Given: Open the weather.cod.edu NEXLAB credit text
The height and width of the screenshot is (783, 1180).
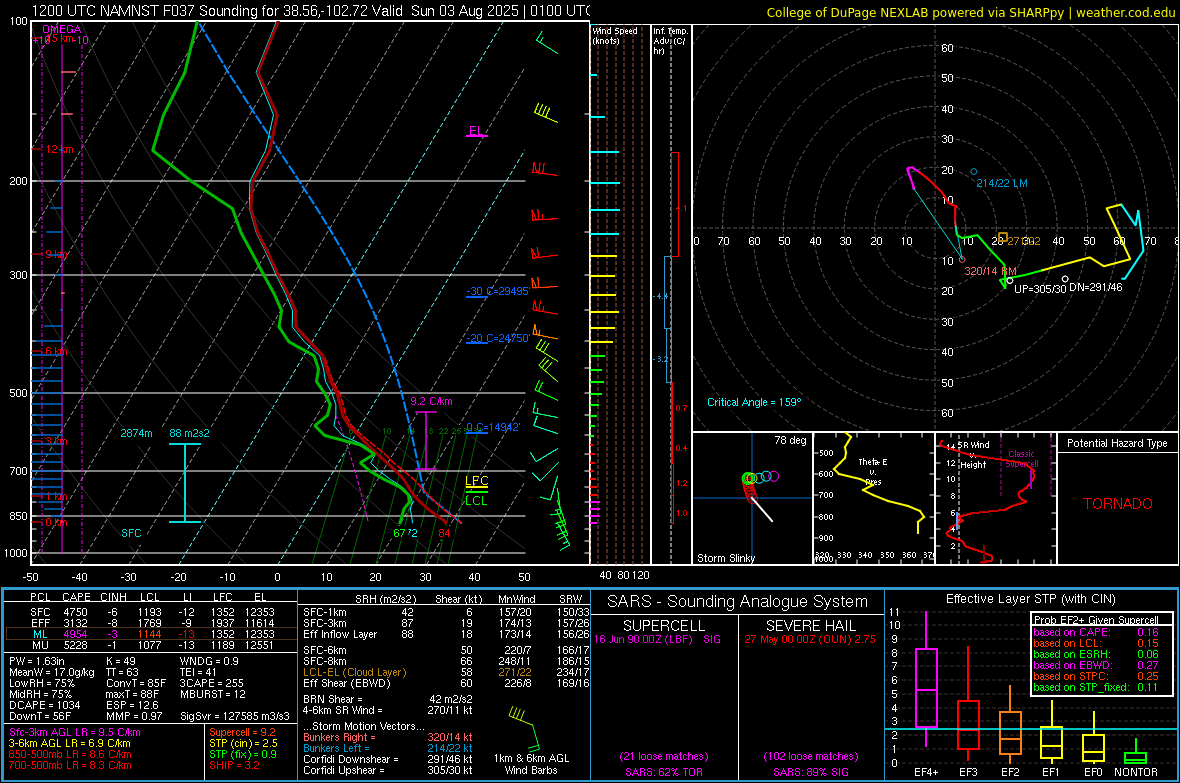Looking at the screenshot, I should click(970, 12).
